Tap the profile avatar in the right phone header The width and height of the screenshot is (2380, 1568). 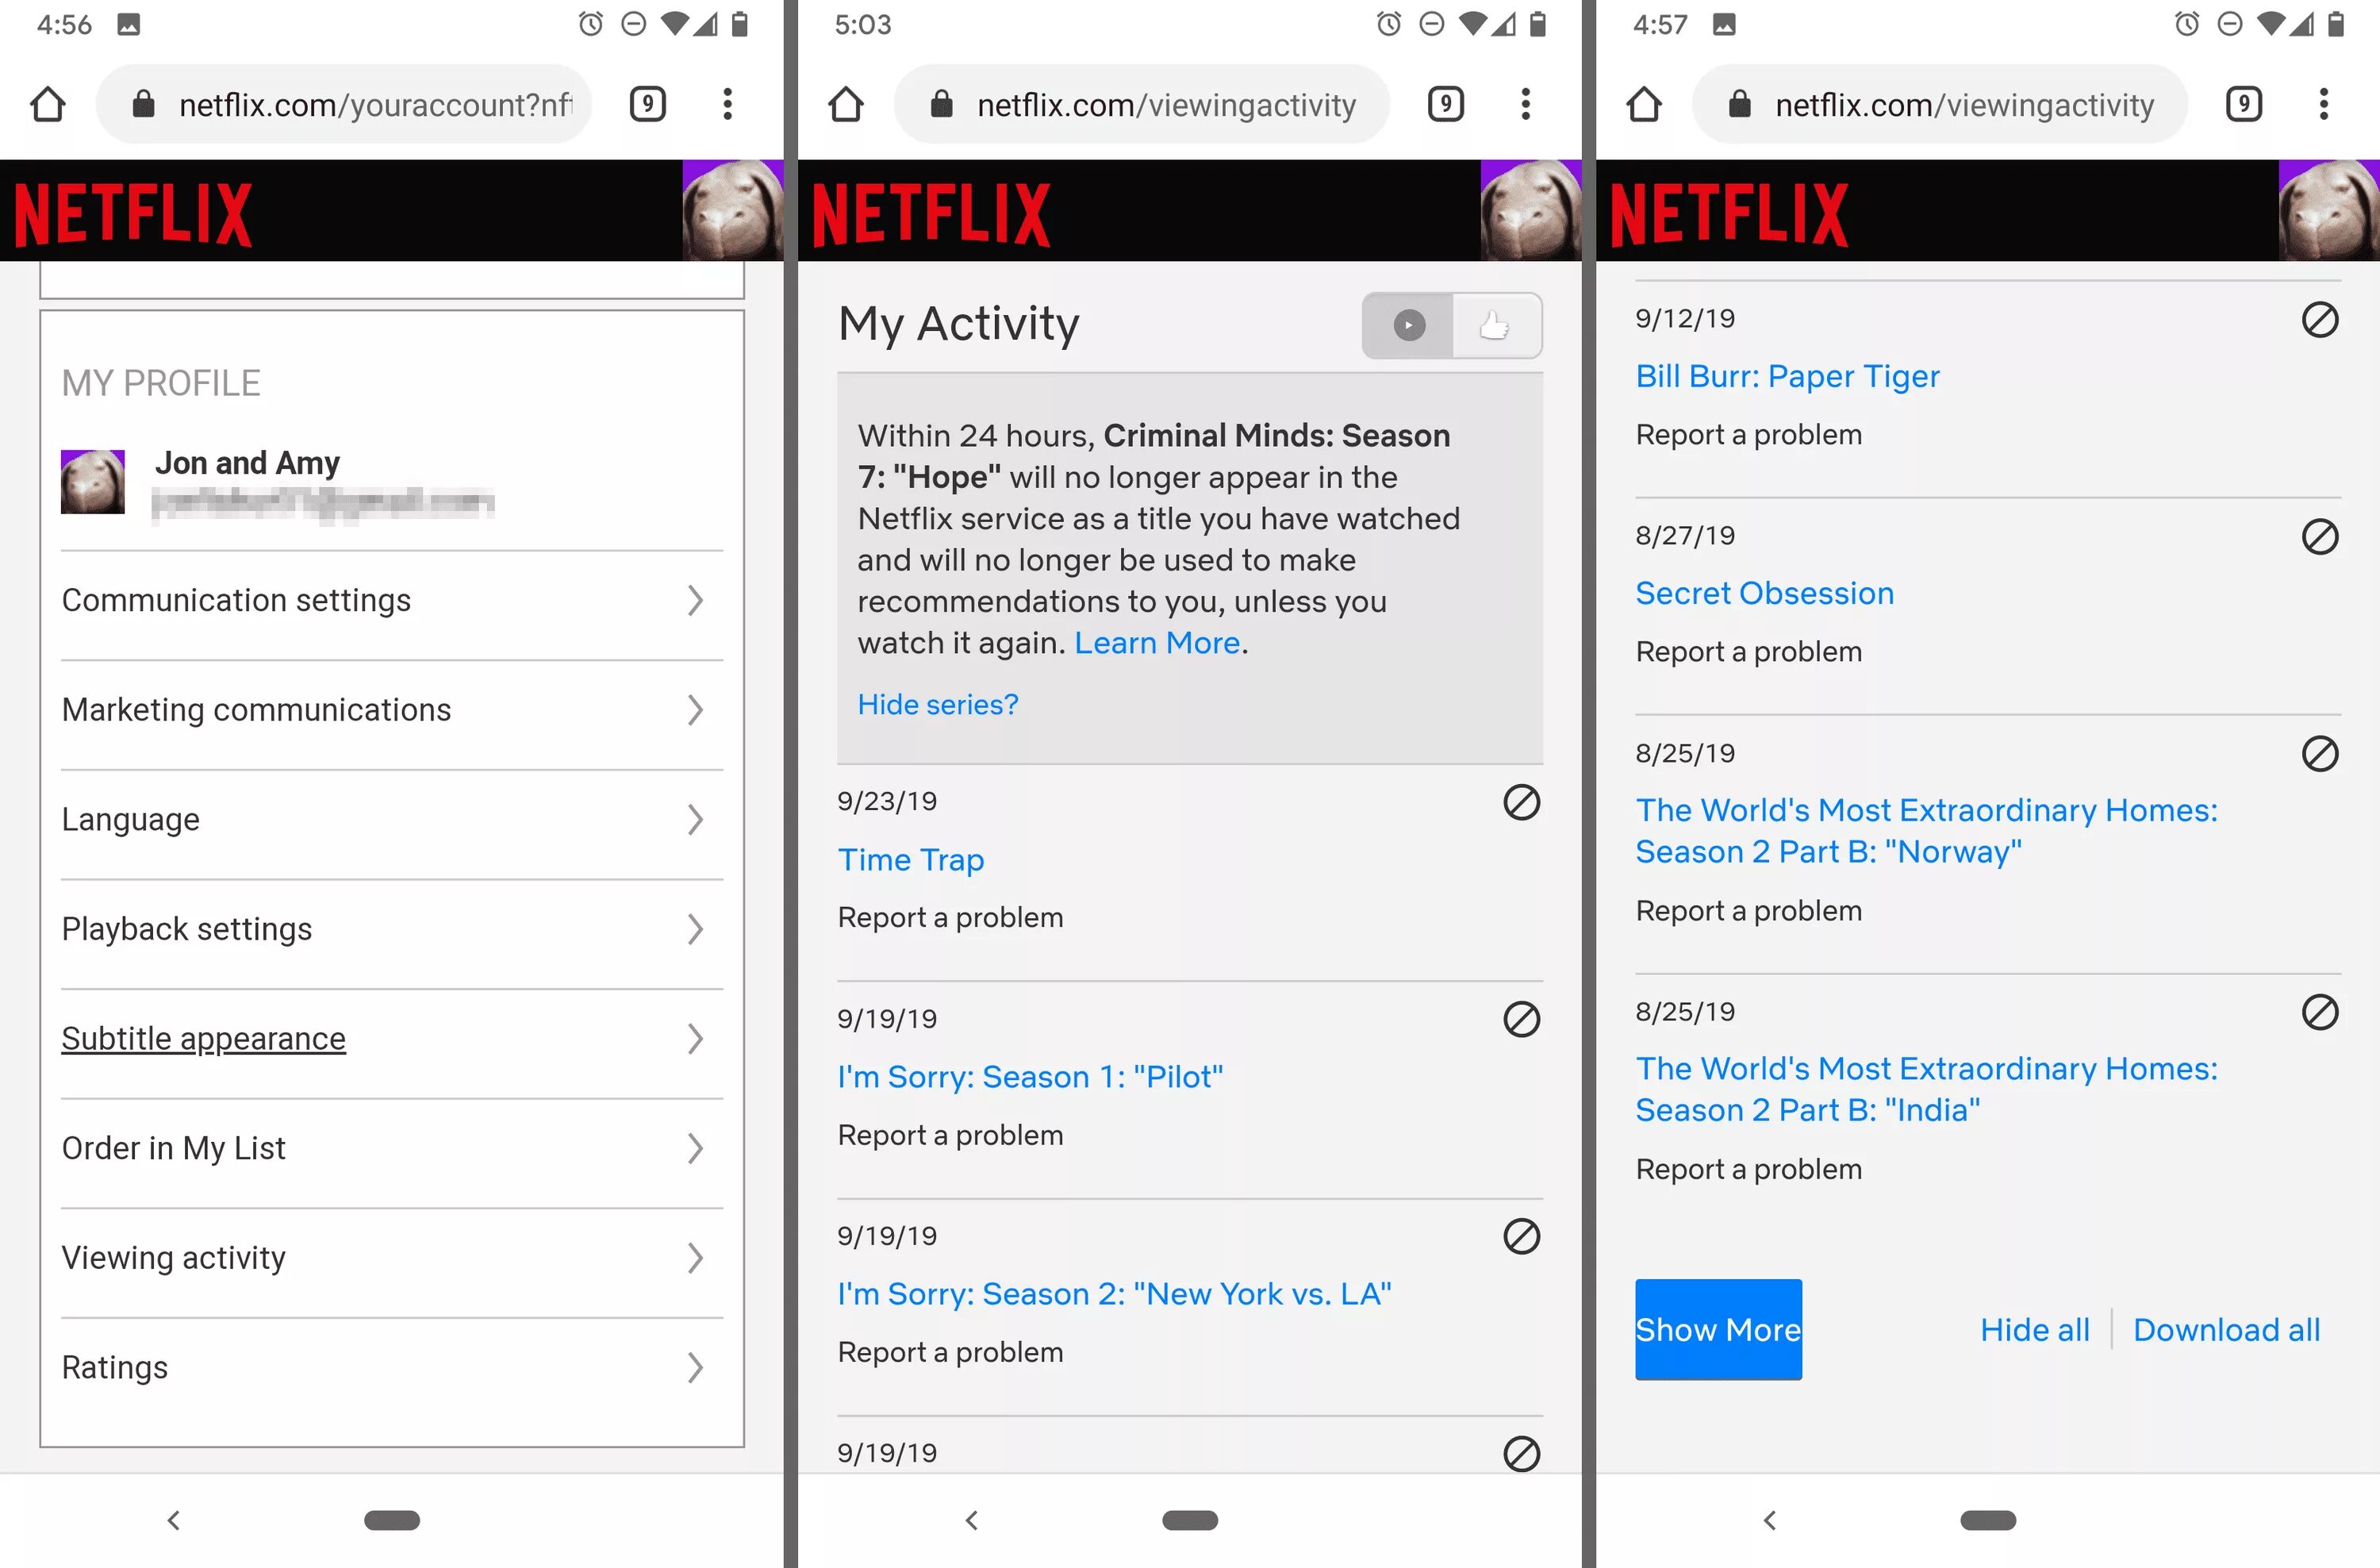(x=2328, y=210)
